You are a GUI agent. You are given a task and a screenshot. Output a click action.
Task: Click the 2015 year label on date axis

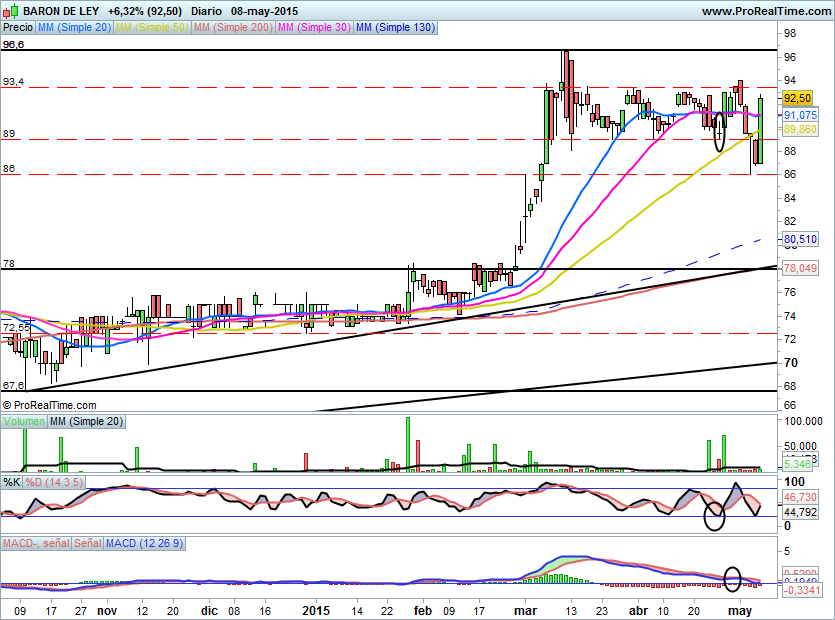coord(316,610)
